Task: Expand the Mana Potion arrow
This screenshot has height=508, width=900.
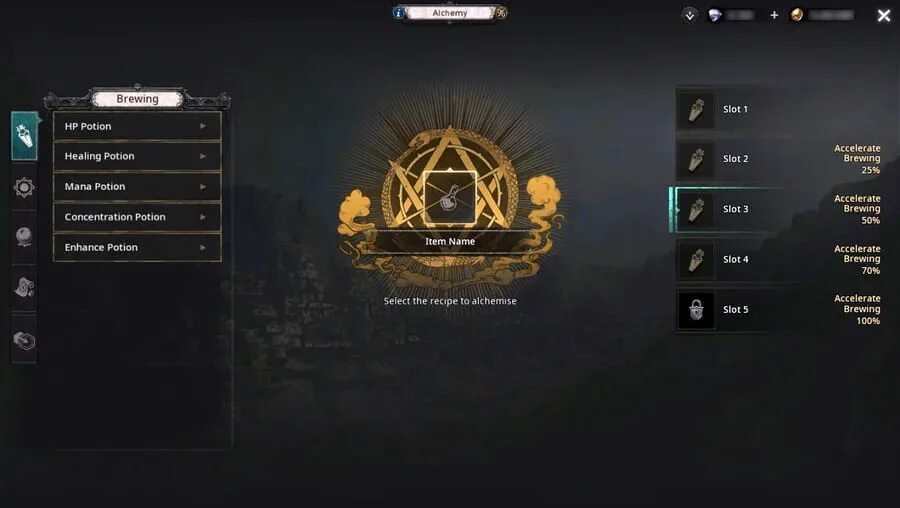Action: (203, 187)
